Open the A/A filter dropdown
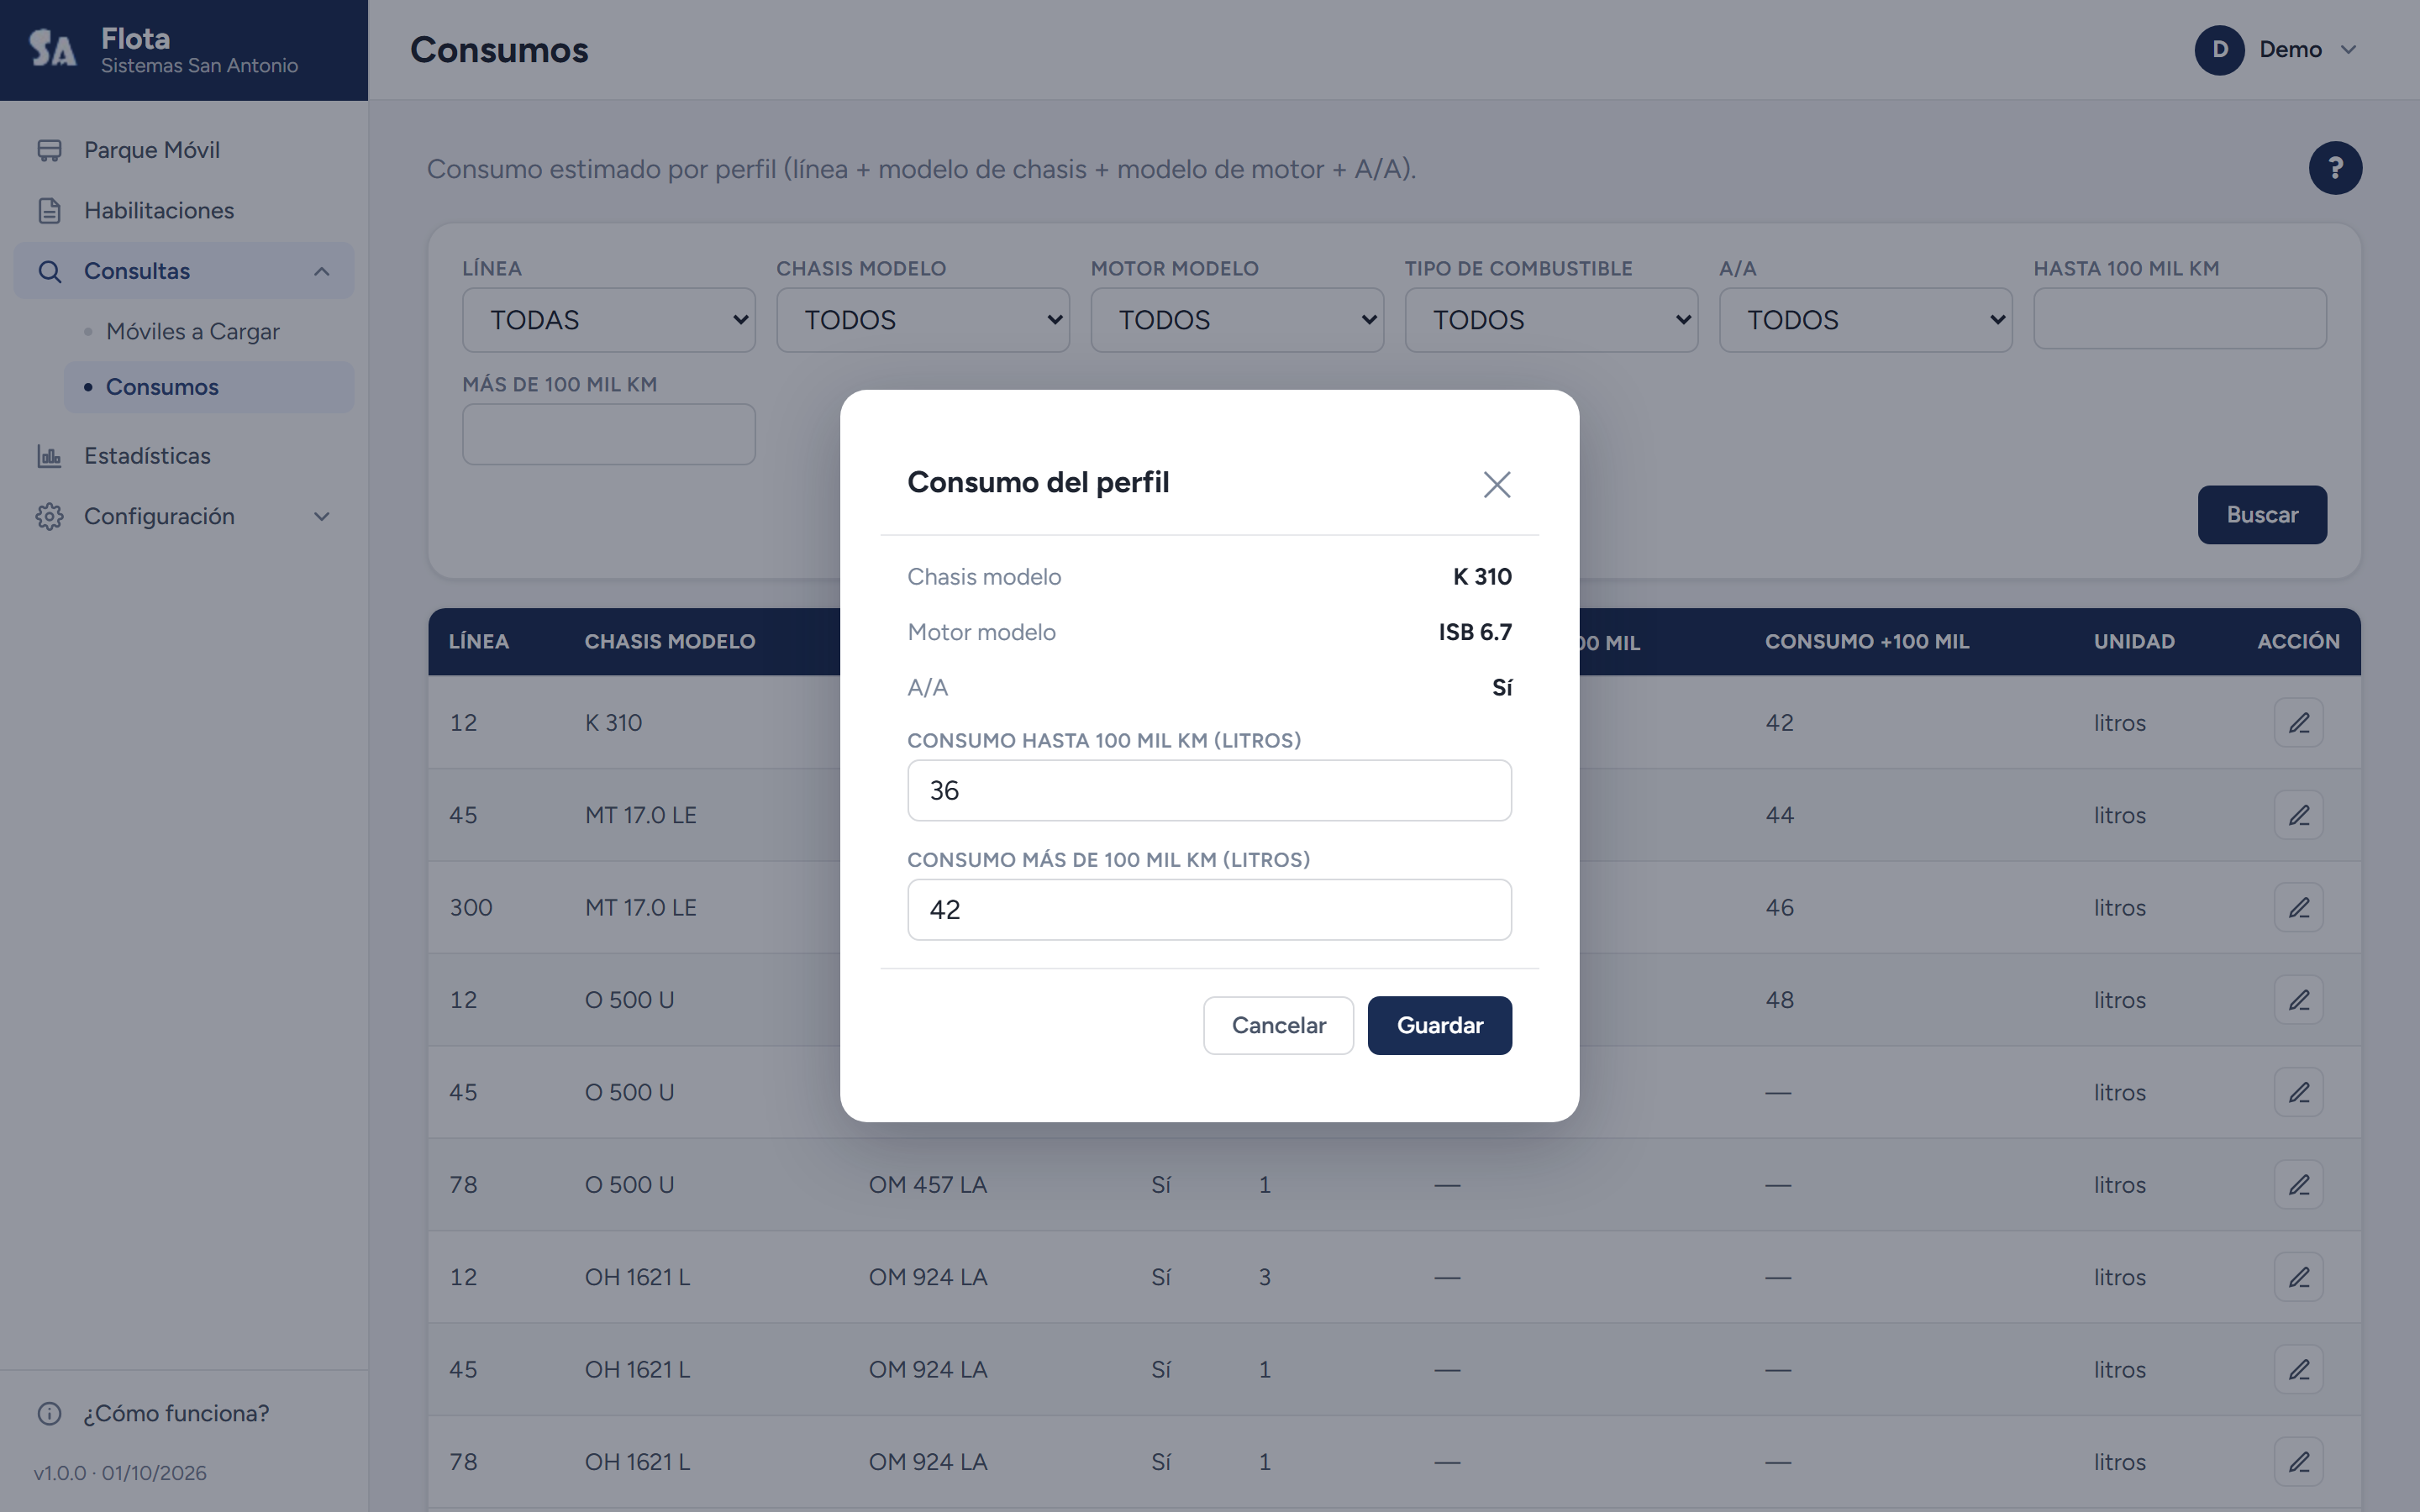Viewport: 2420px width, 1512px height. (x=1865, y=320)
